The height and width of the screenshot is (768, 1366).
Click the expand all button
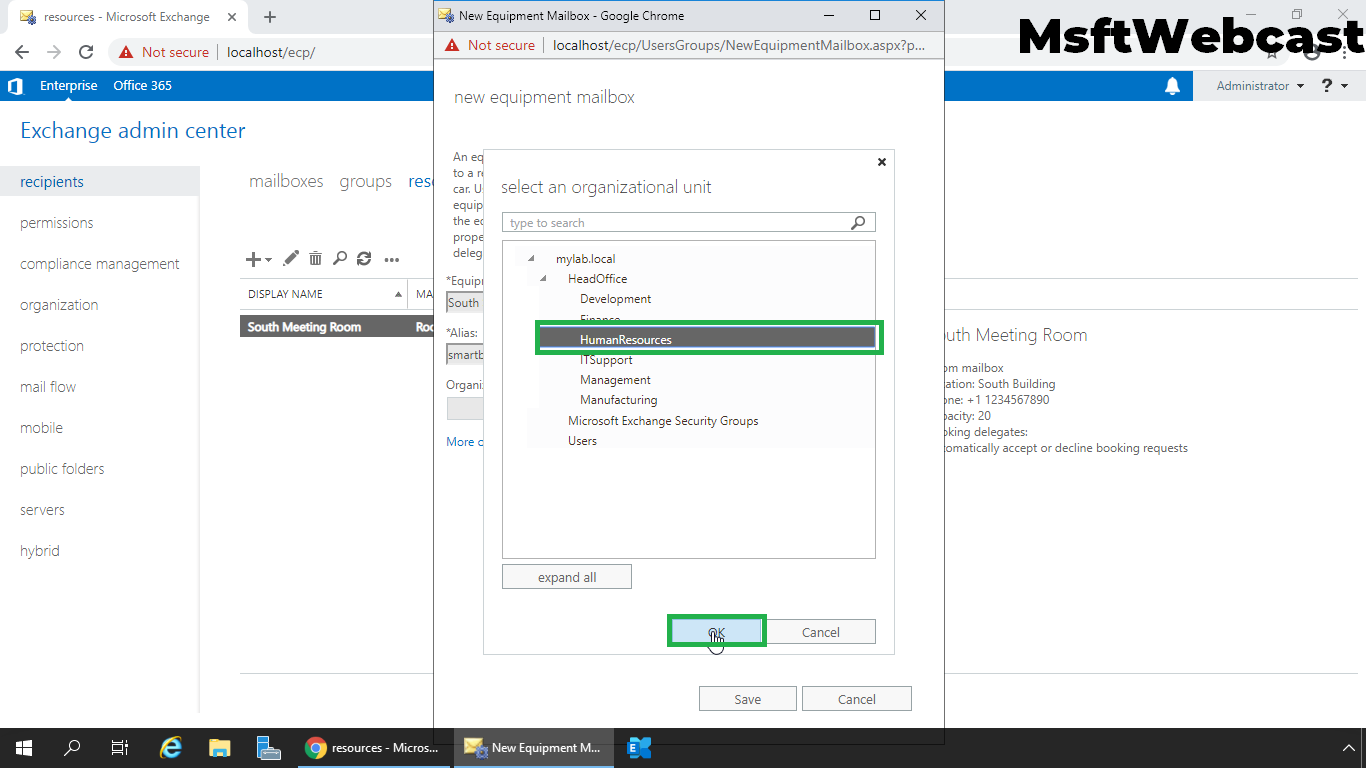[x=567, y=577]
